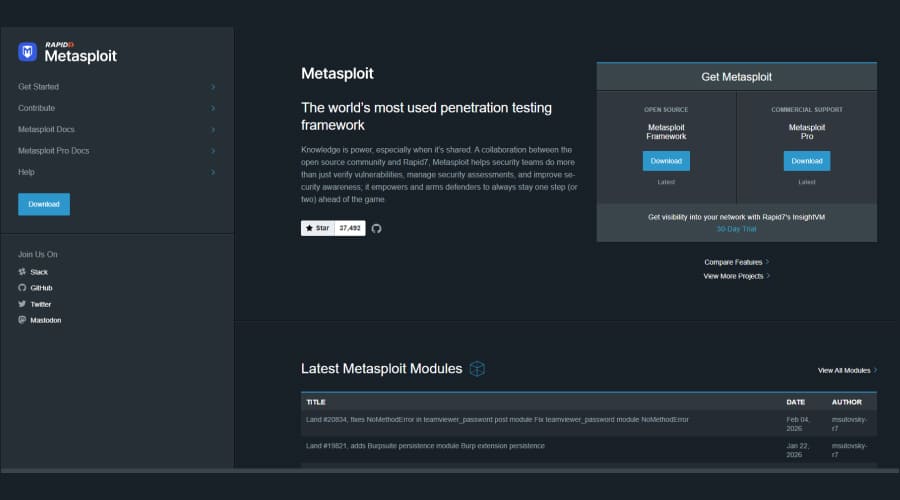Open the Twitter link text
900x500 pixels.
click(41, 304)
